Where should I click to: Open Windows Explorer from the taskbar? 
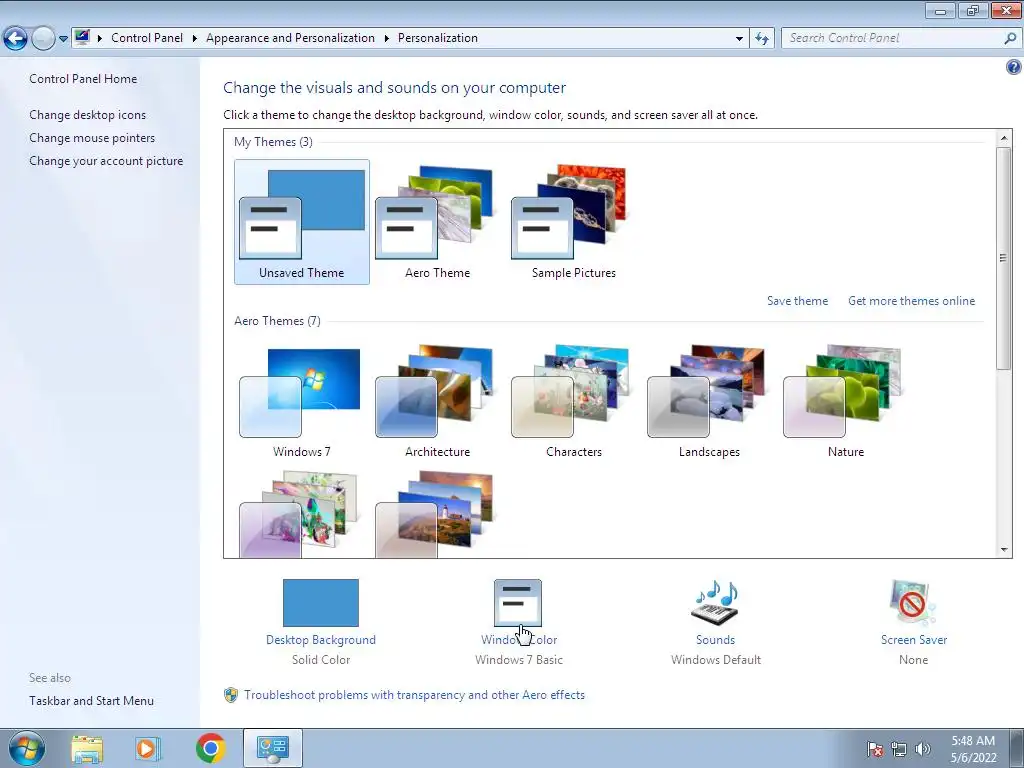[x=87, y=749]
